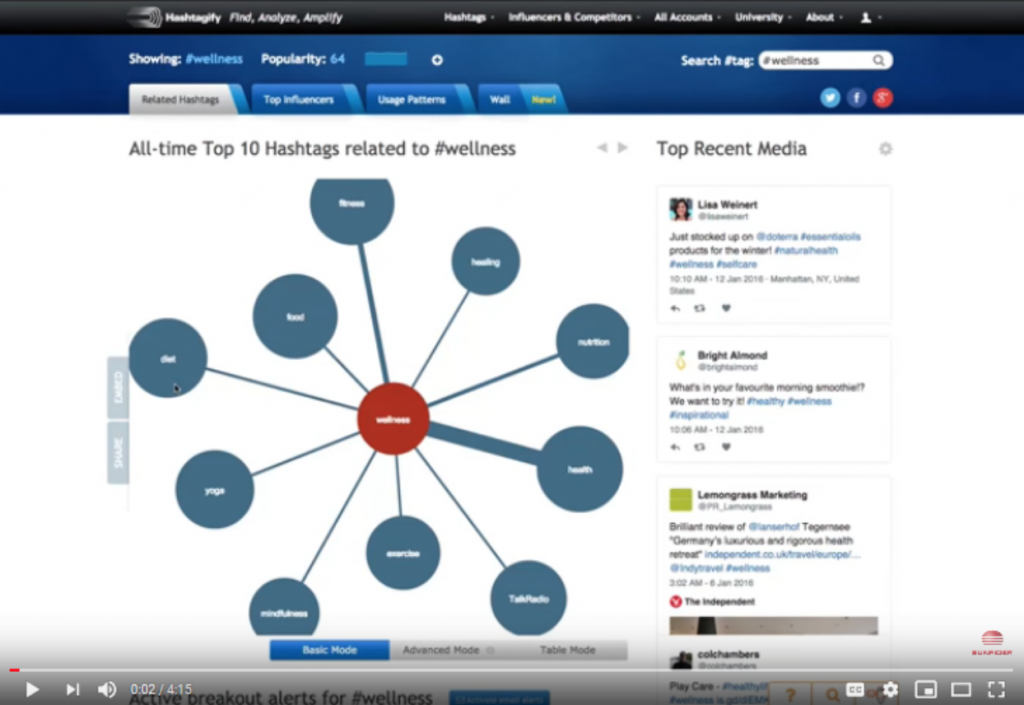Image resolution: width=1024 pixels, height=705 pixels.
Task: Go to previous hashtag chart arrow
Action: pos(602,148)
